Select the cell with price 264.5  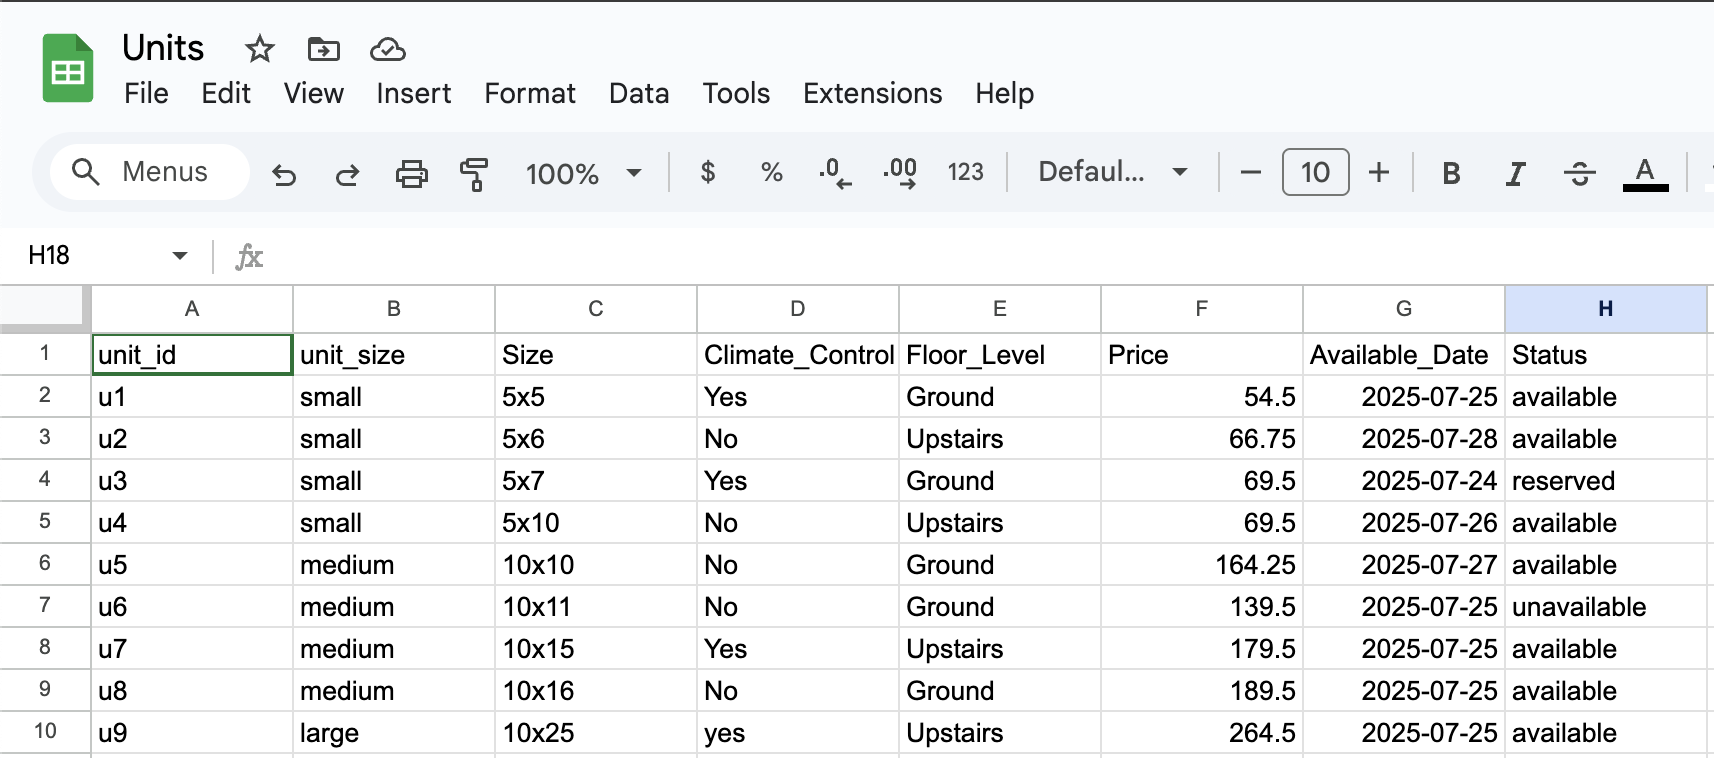1202,732
